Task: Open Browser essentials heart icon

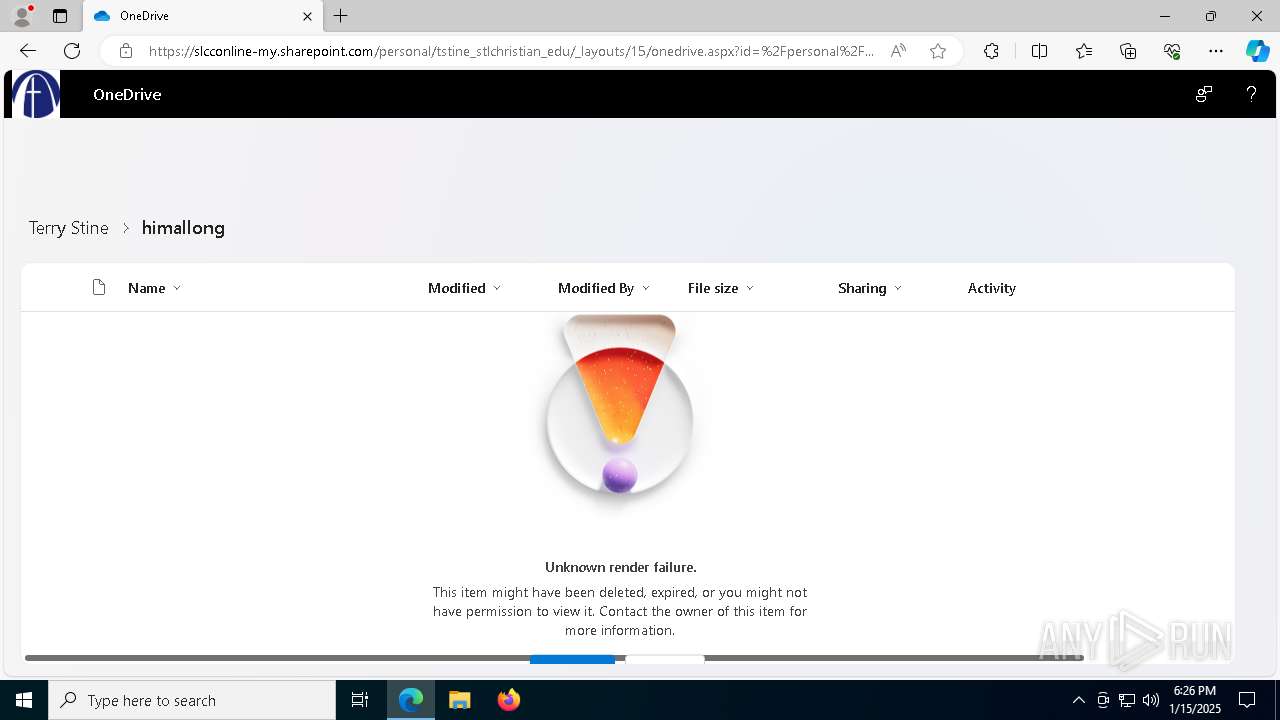Action: click(x=1172, y=51)
